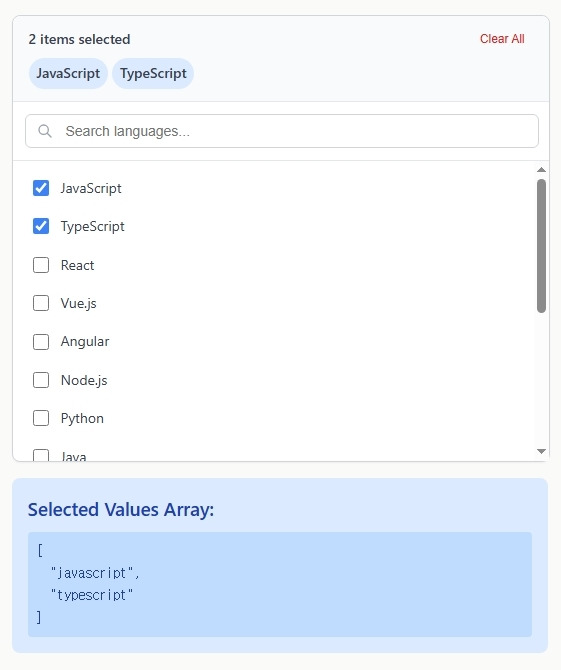Screen dimensions: 561x670
Task: Check the Python checkbox
Action: (x=41, y=418)
